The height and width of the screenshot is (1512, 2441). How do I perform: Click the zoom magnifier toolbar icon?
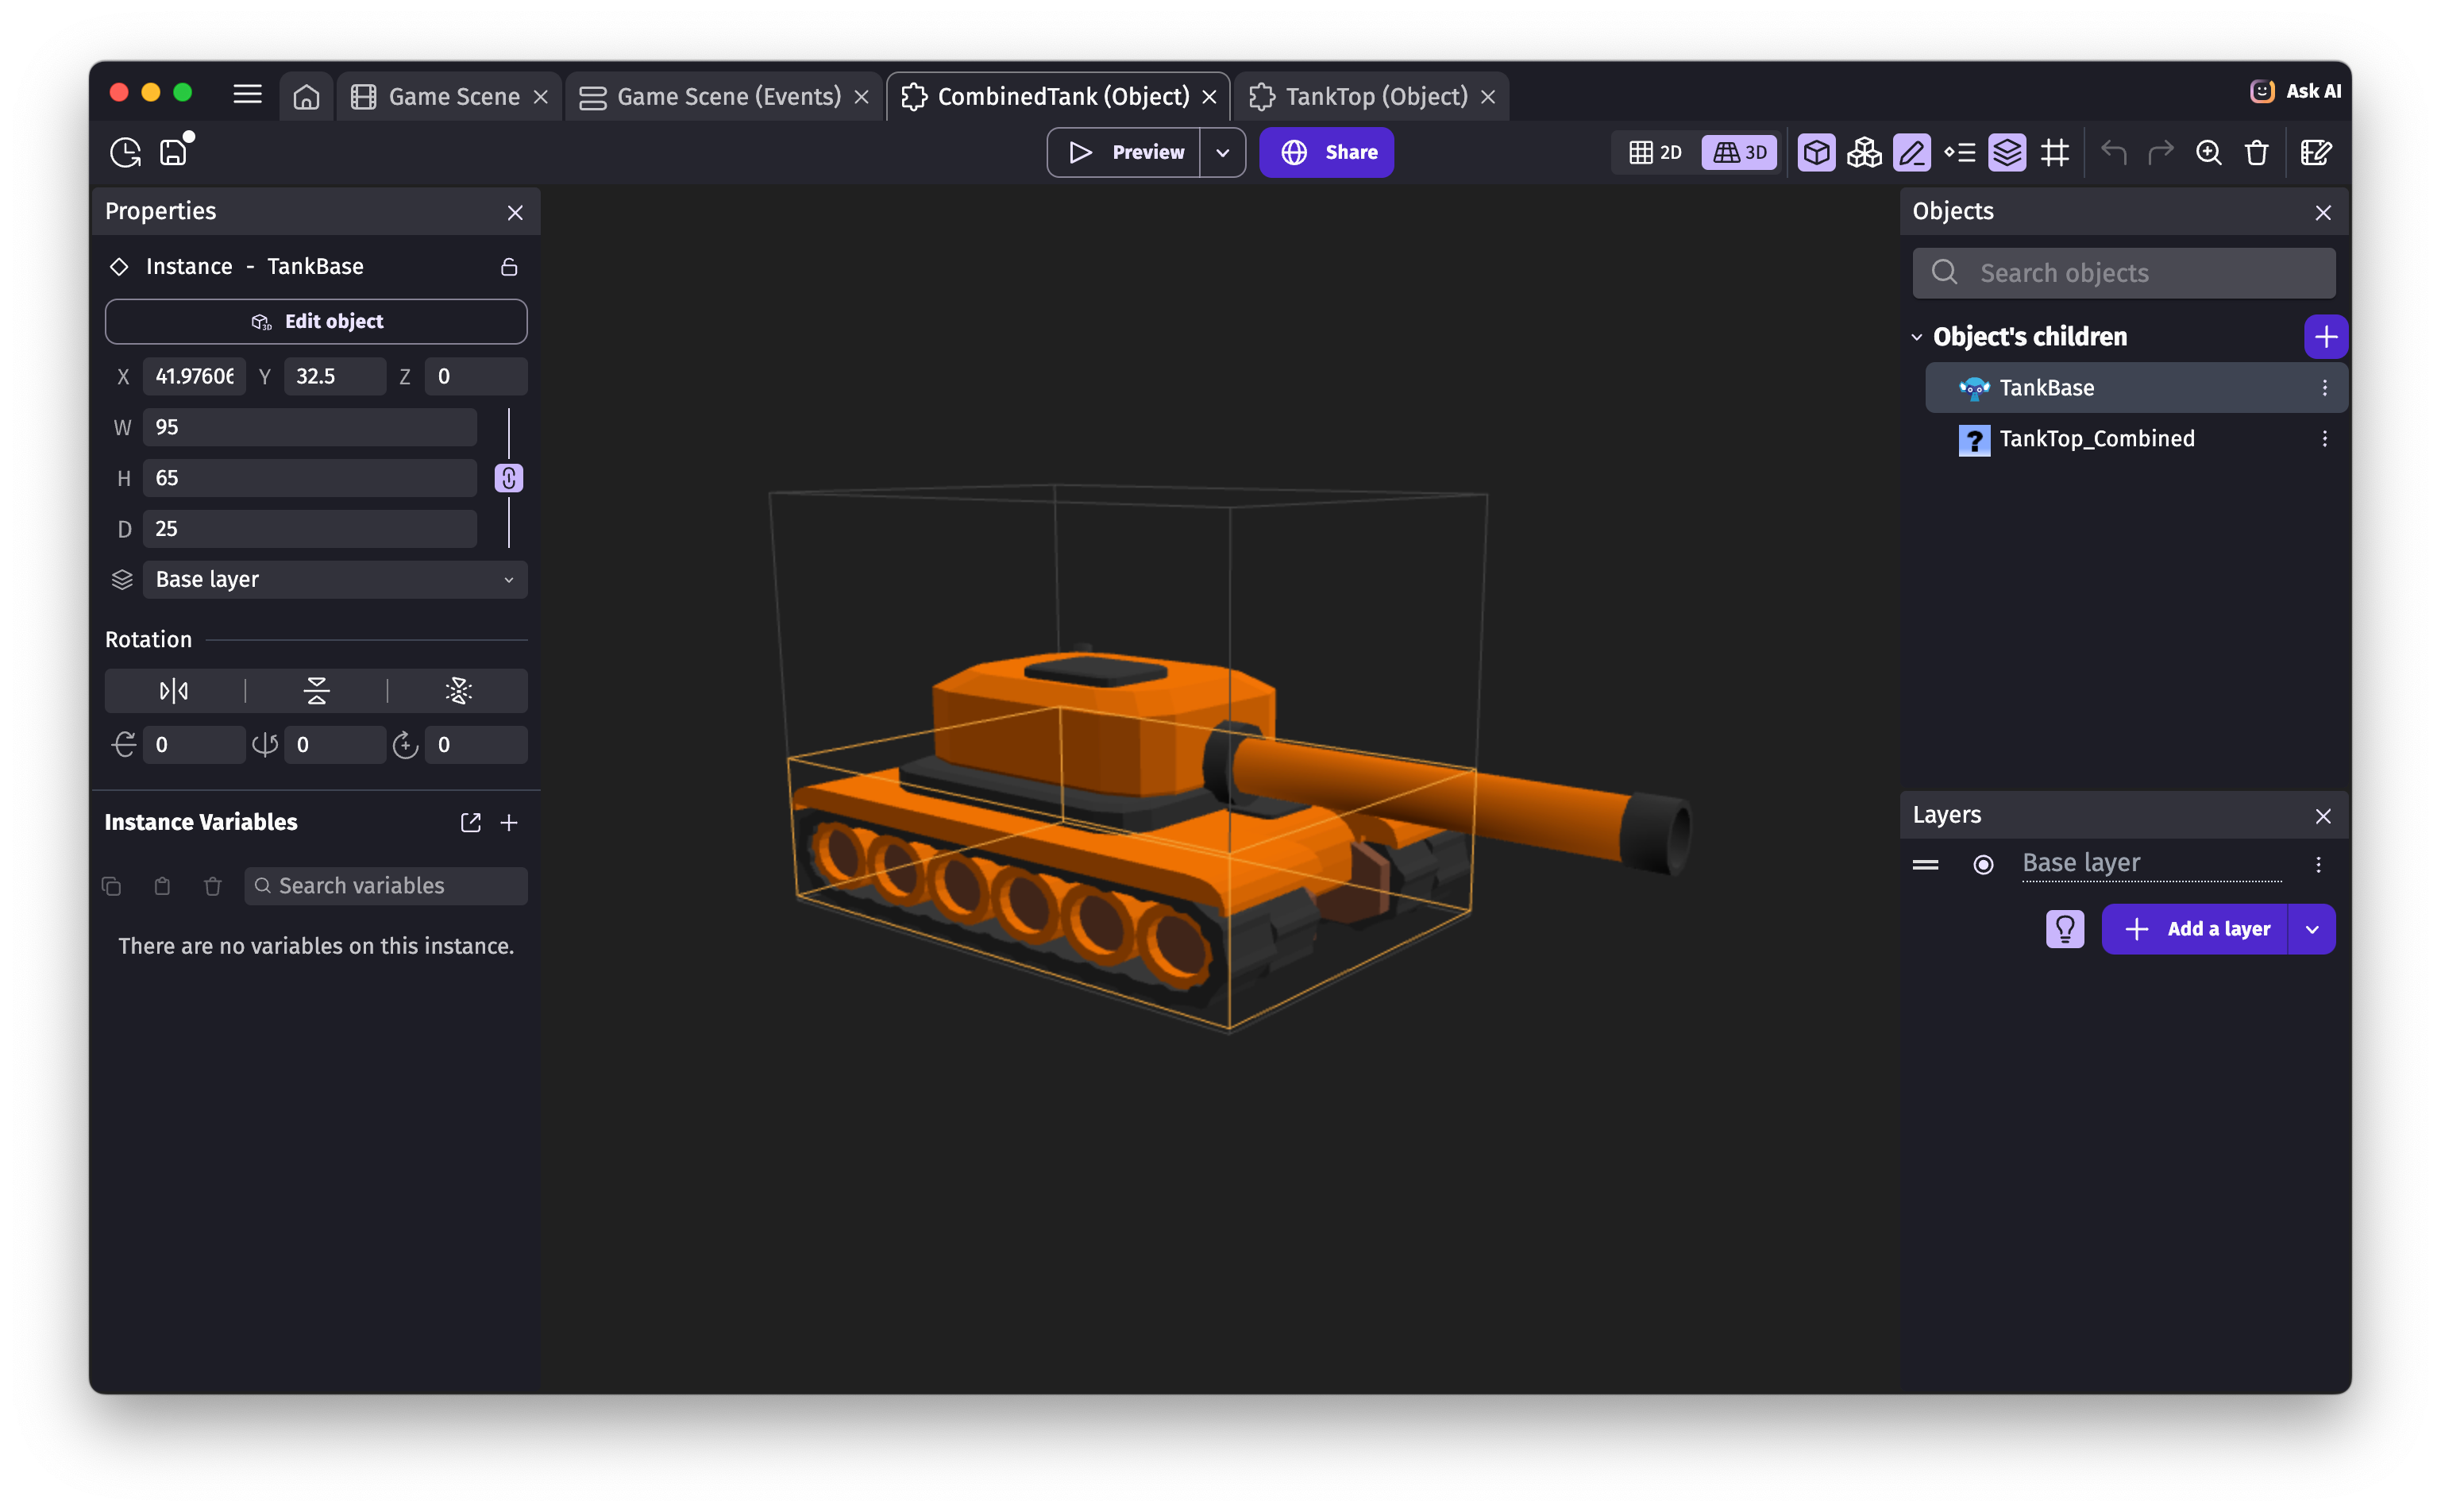click(2208, 152)
